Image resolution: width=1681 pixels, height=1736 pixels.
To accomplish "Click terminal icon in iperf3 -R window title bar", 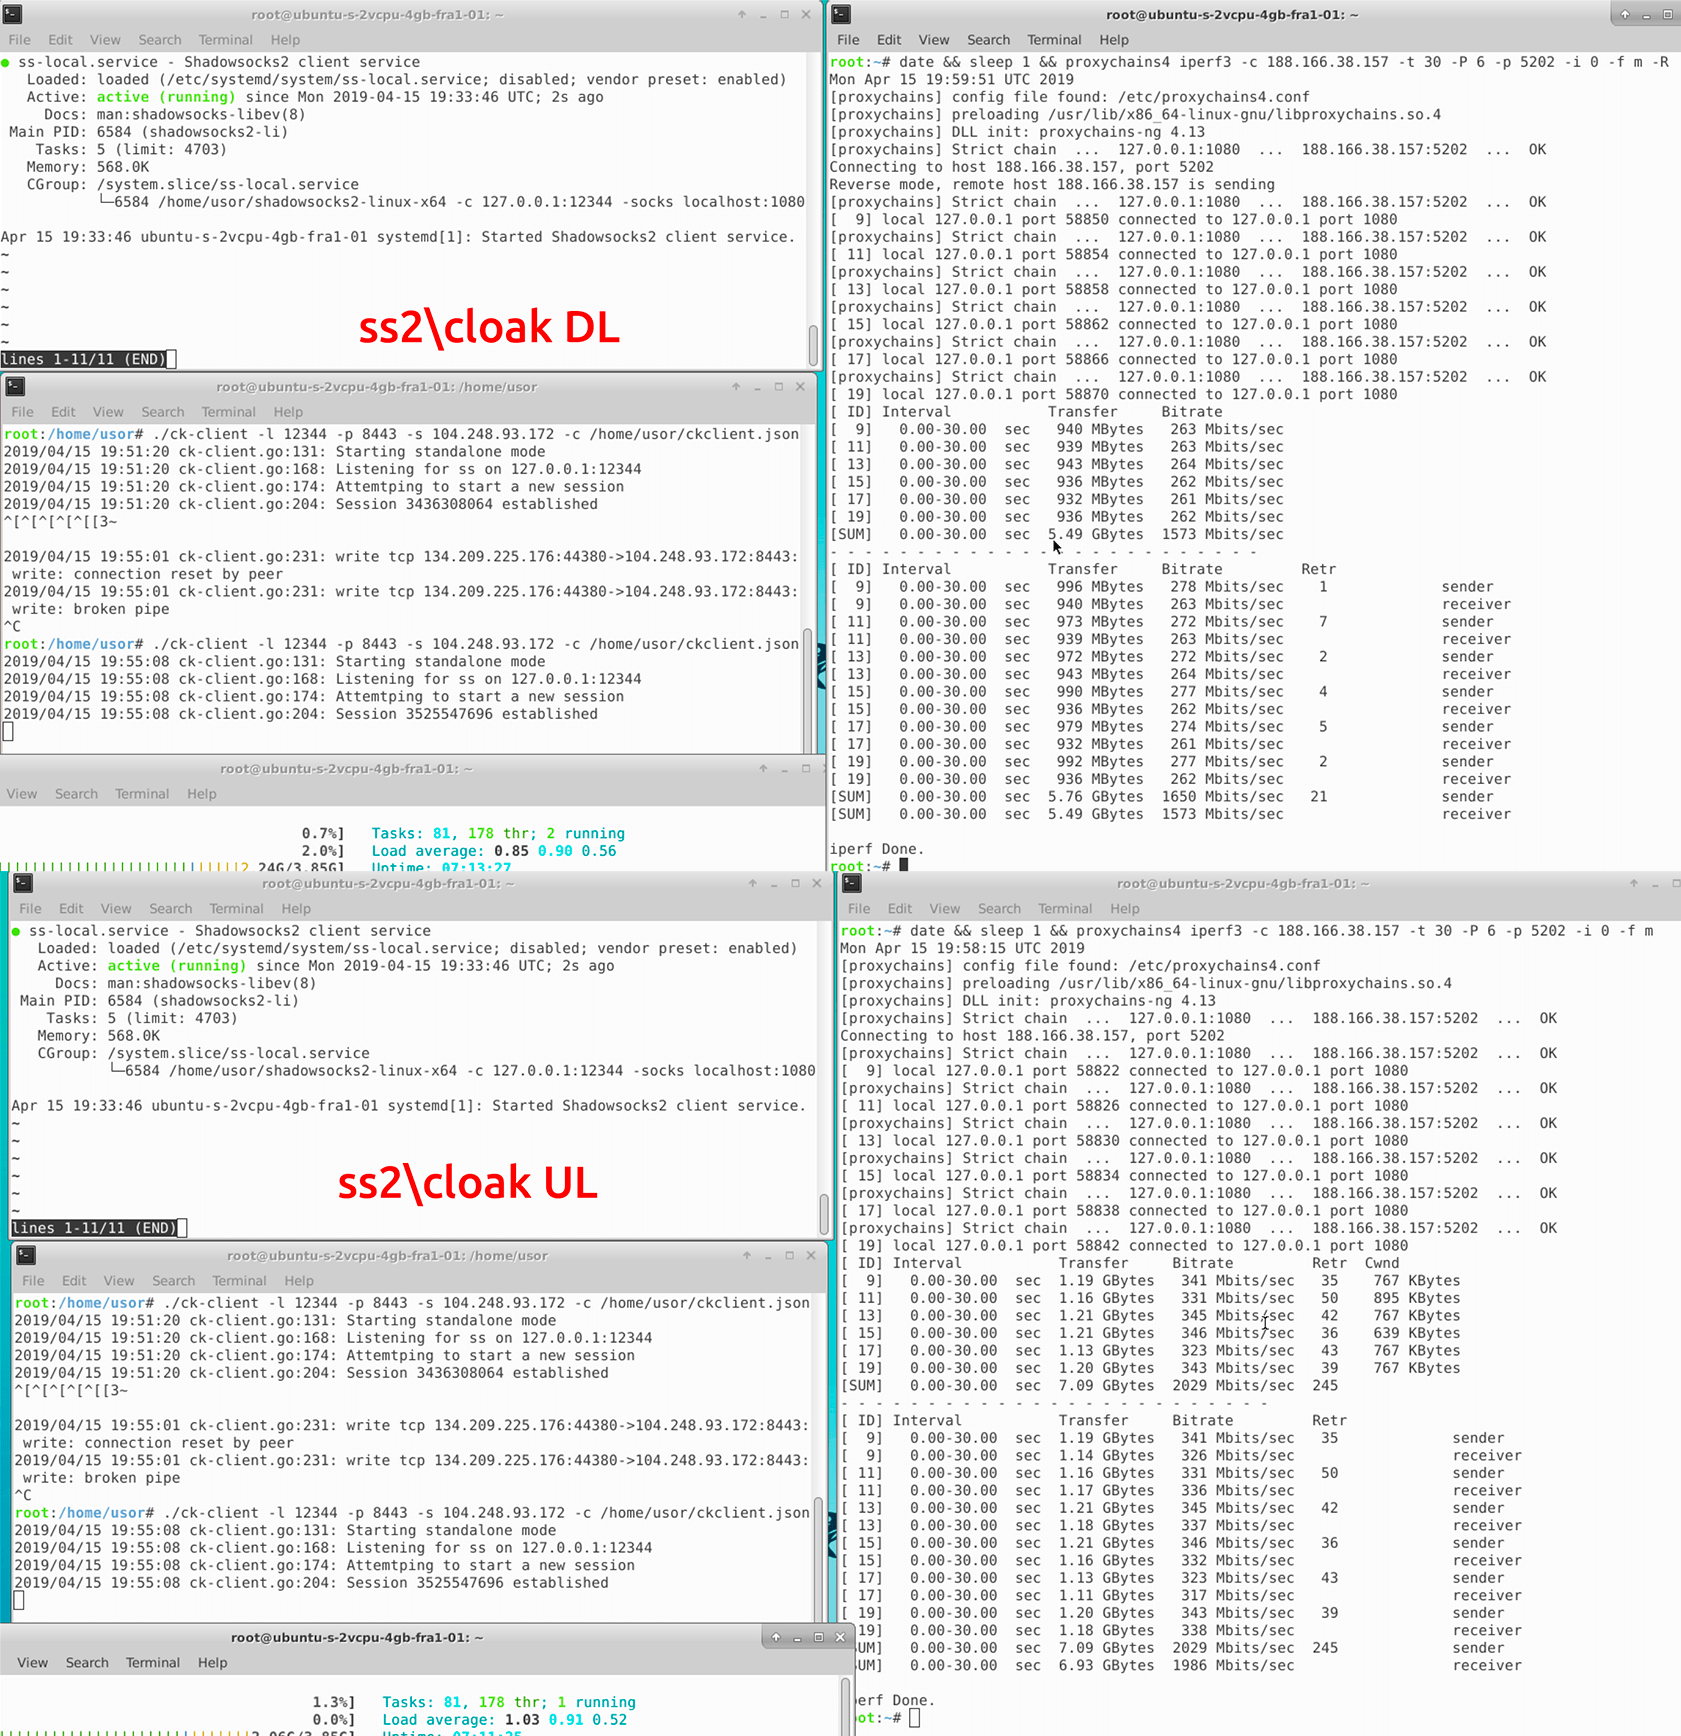I will coord(841,14).
